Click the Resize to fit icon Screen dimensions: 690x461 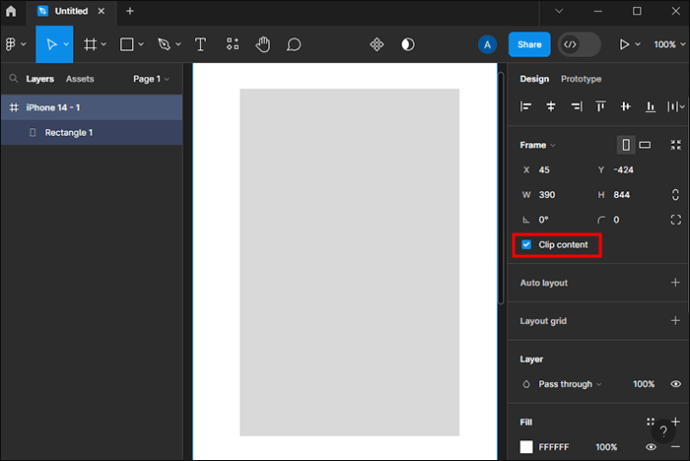[x=676, y=145]
